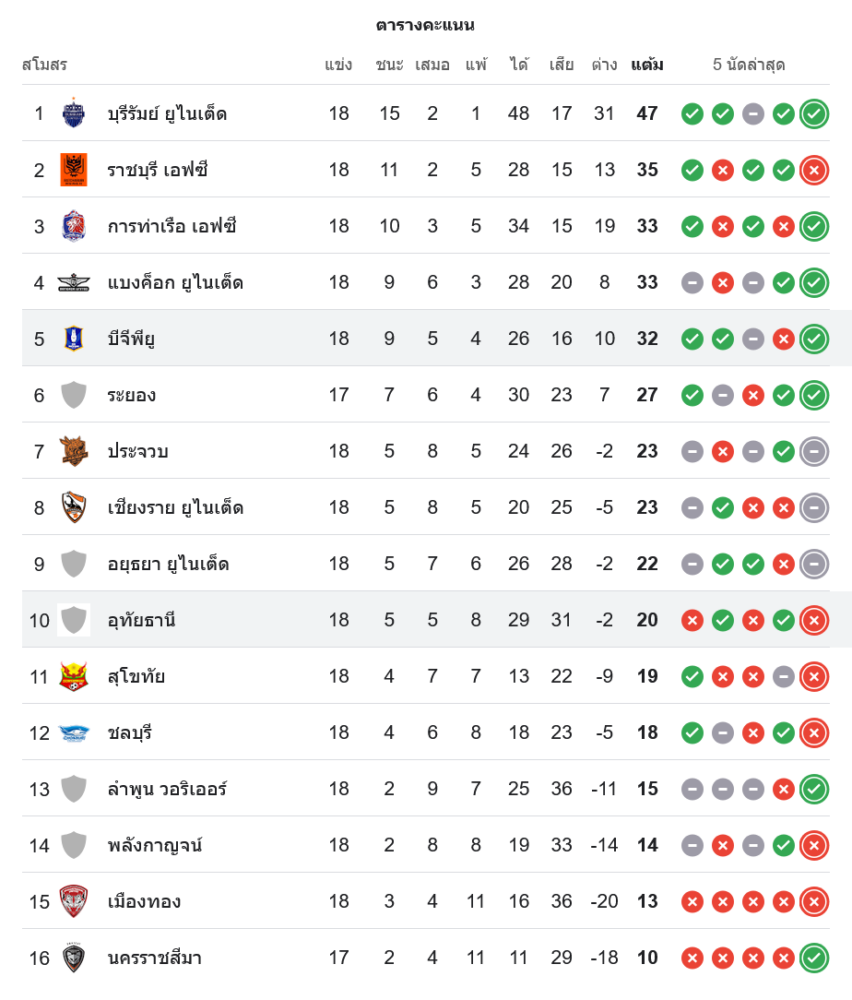852x1000 pixels.
Task: Open the ระยอง team link
Action: pyautogui.click(x=132, y=395)
